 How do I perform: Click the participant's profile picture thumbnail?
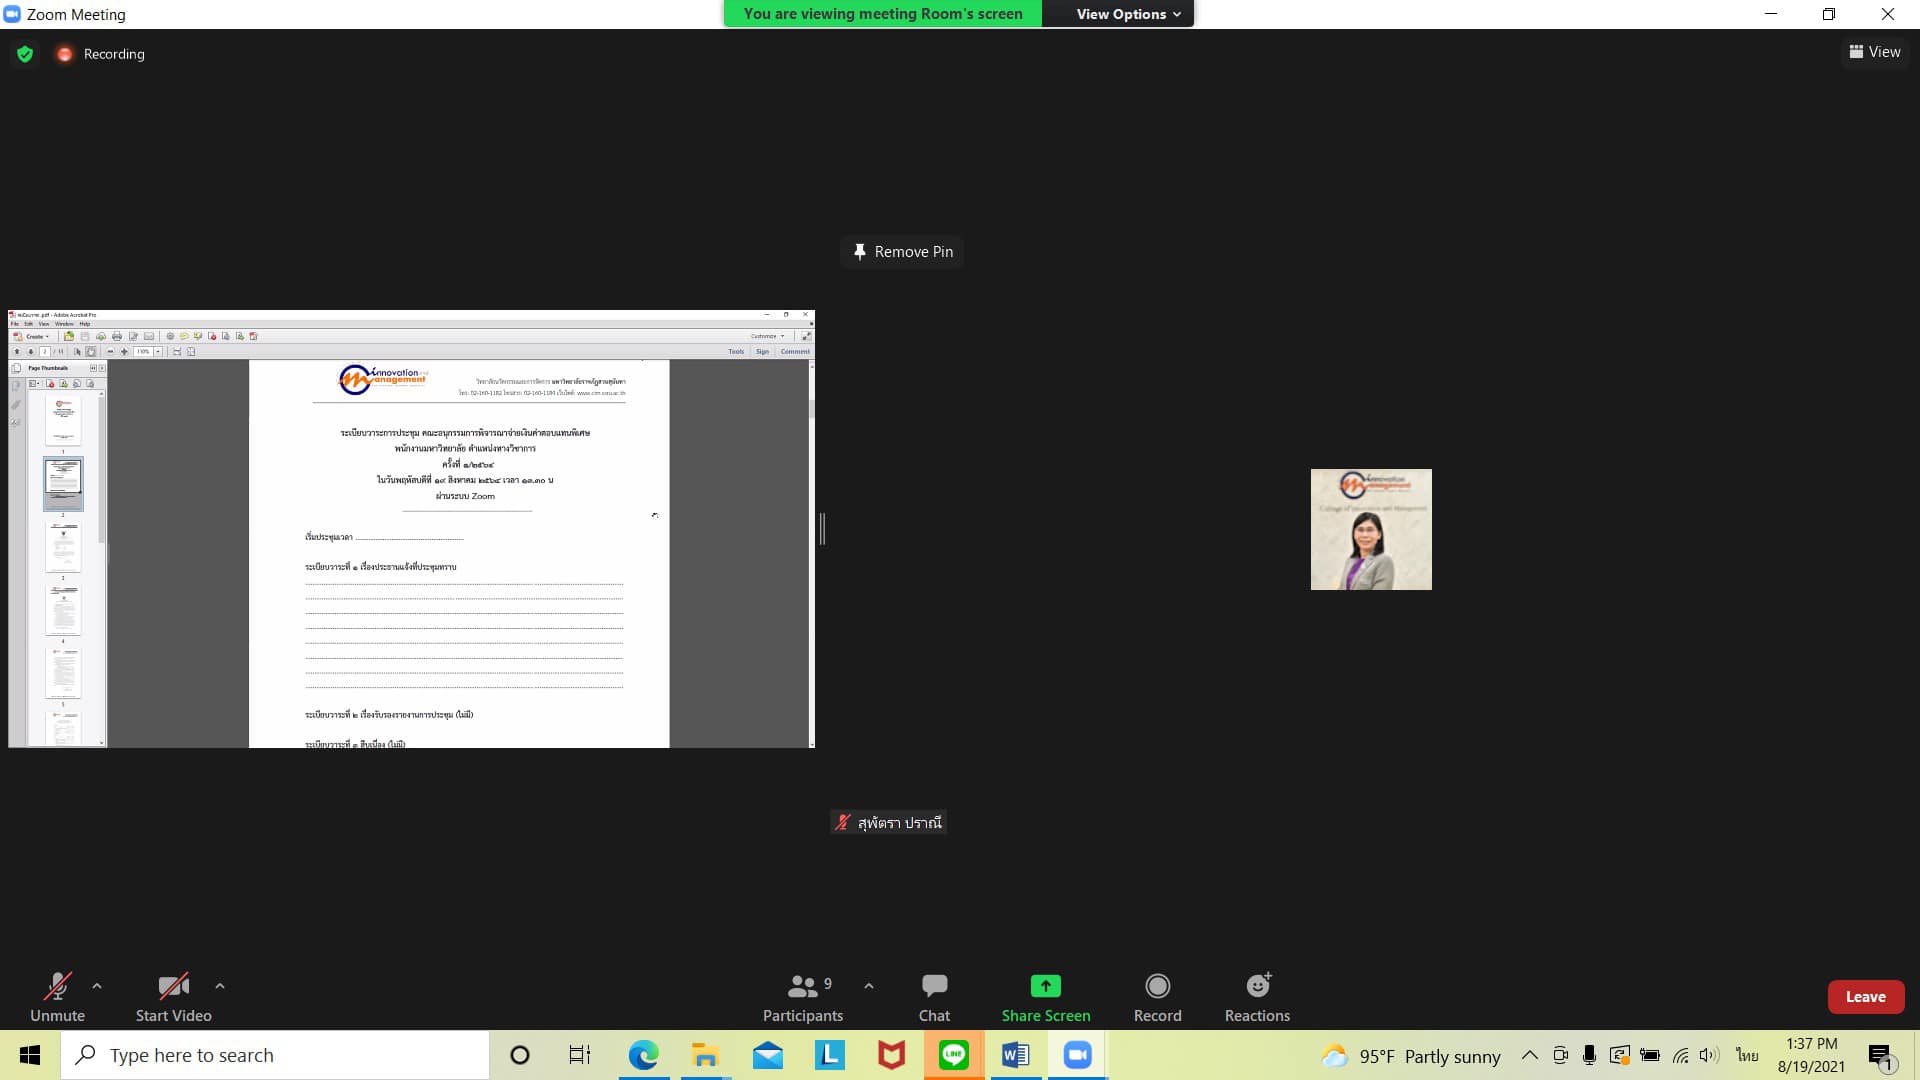[x=1371, y=529]
